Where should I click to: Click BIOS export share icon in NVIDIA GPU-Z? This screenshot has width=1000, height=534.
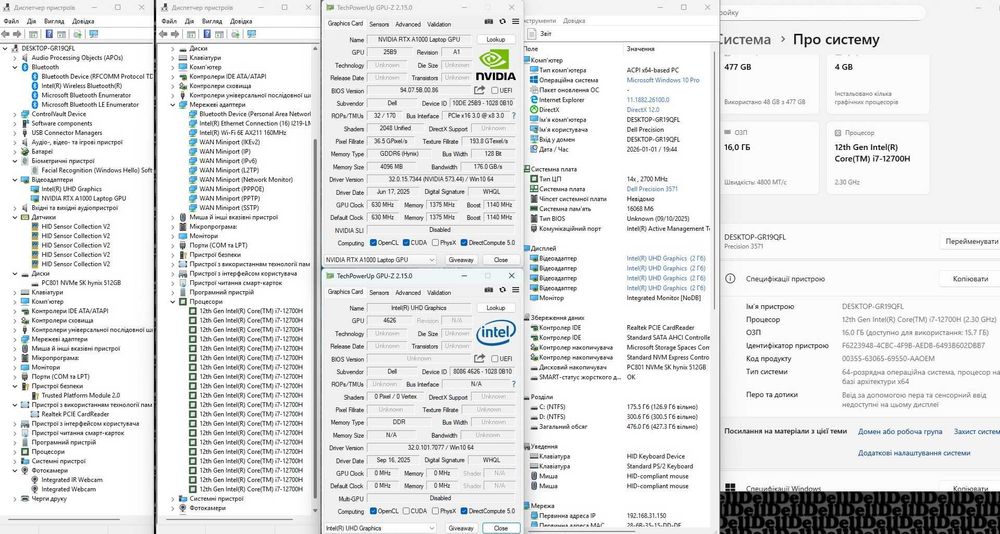(480, 91)
